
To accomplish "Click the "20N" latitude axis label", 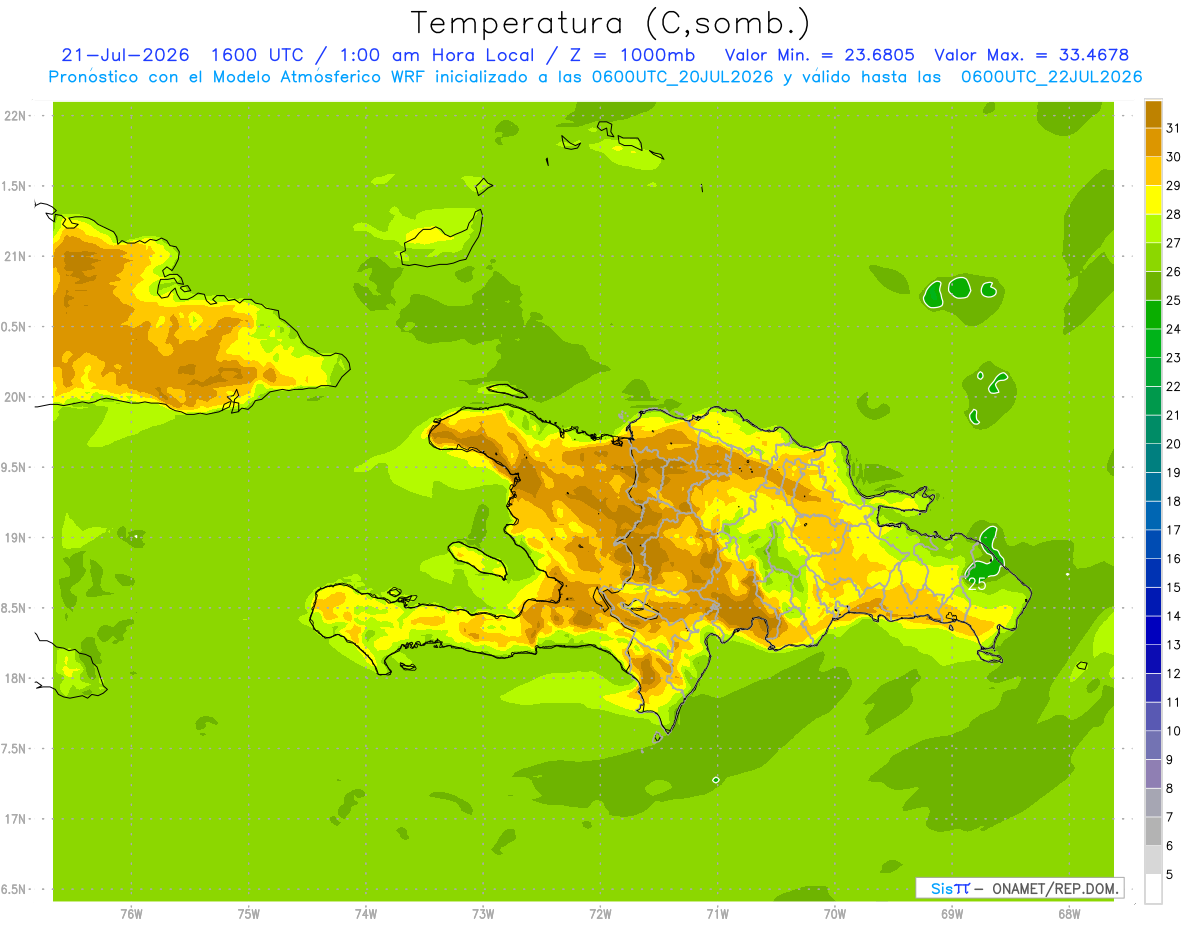I will click(x=15, y=396).
